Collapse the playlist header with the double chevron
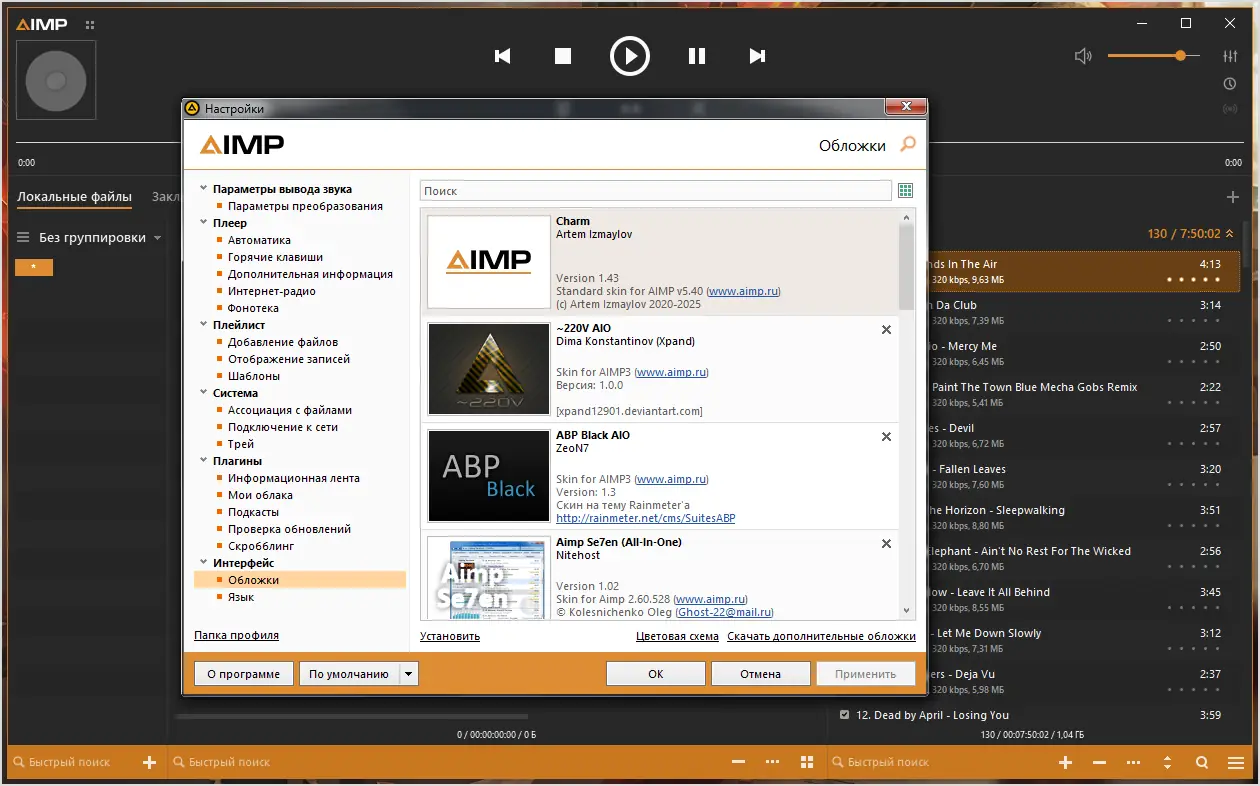Image resolution: width=1260 pixels, height=786 pixels. pyautogui.click(x=1230, y=233)
